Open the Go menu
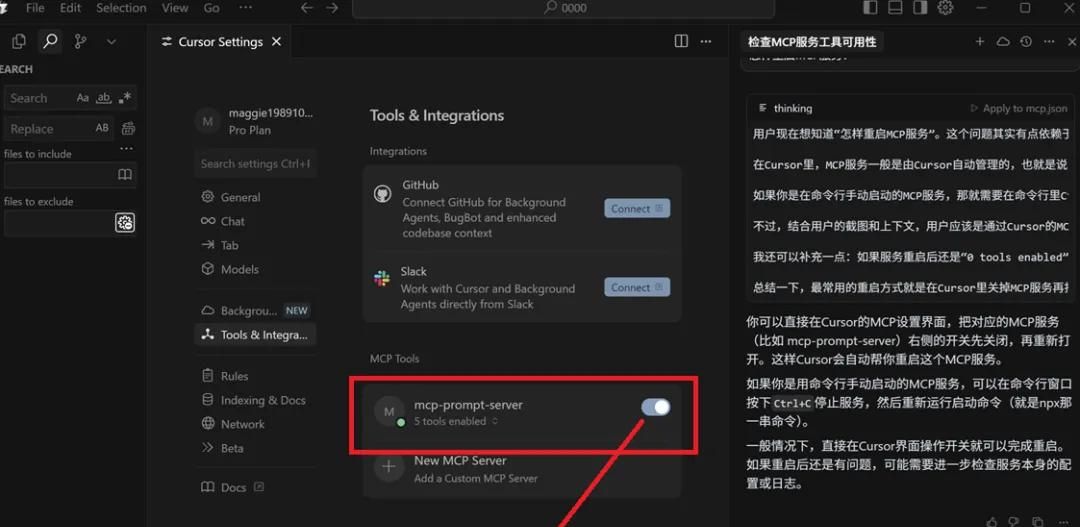The width and height of the screenshot is (1080, 527). coord(211,8)
